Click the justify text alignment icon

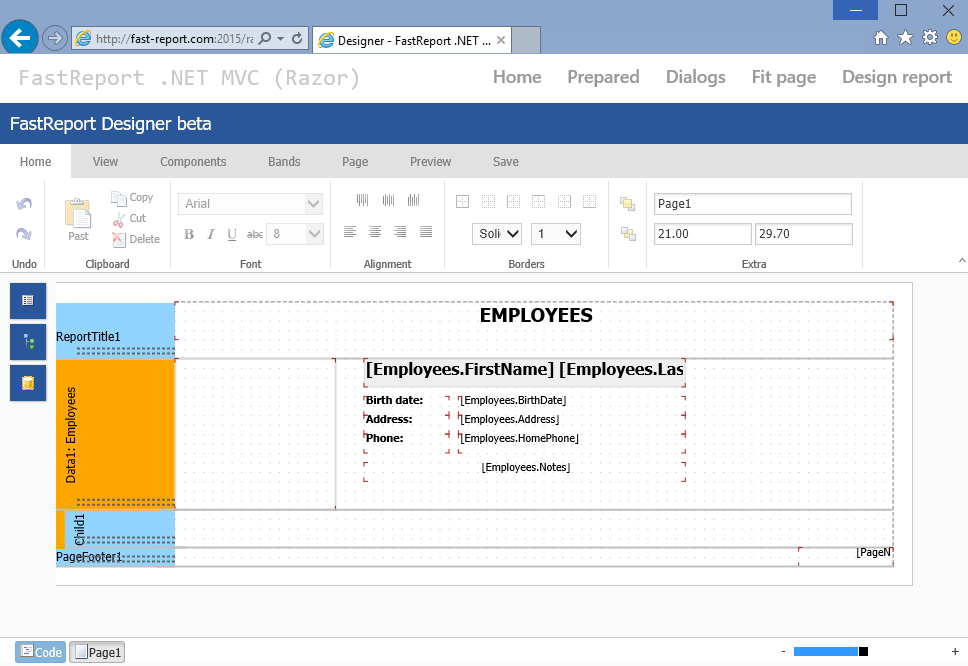pos(426,232)
